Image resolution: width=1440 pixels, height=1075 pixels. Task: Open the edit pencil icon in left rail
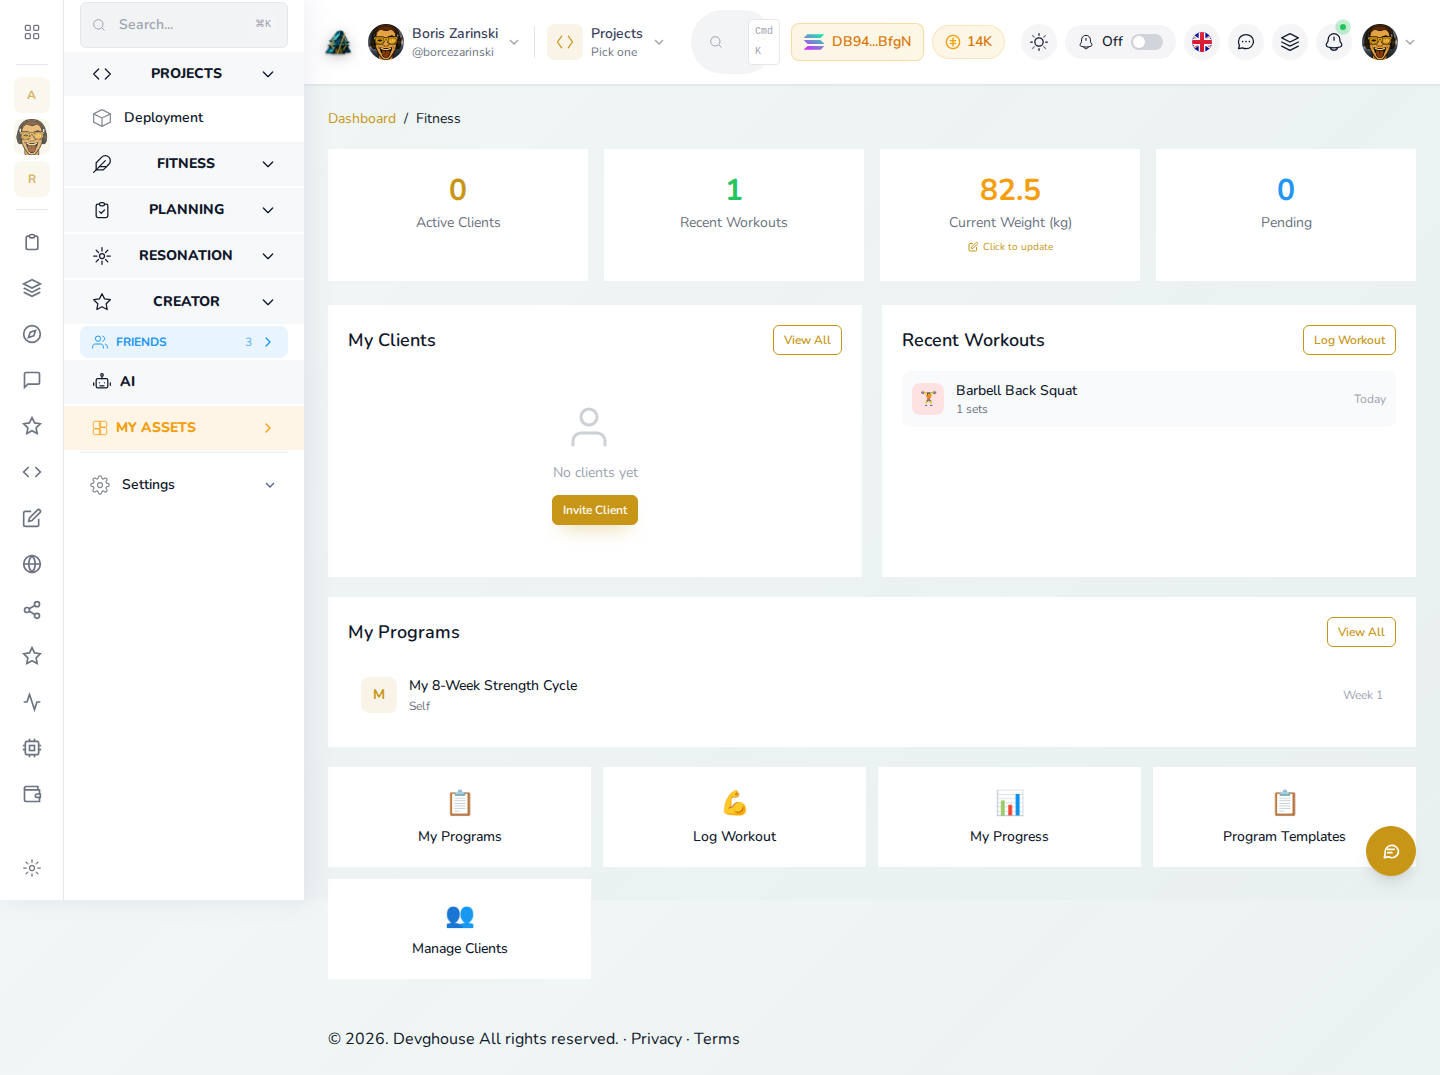coord(32,518)
